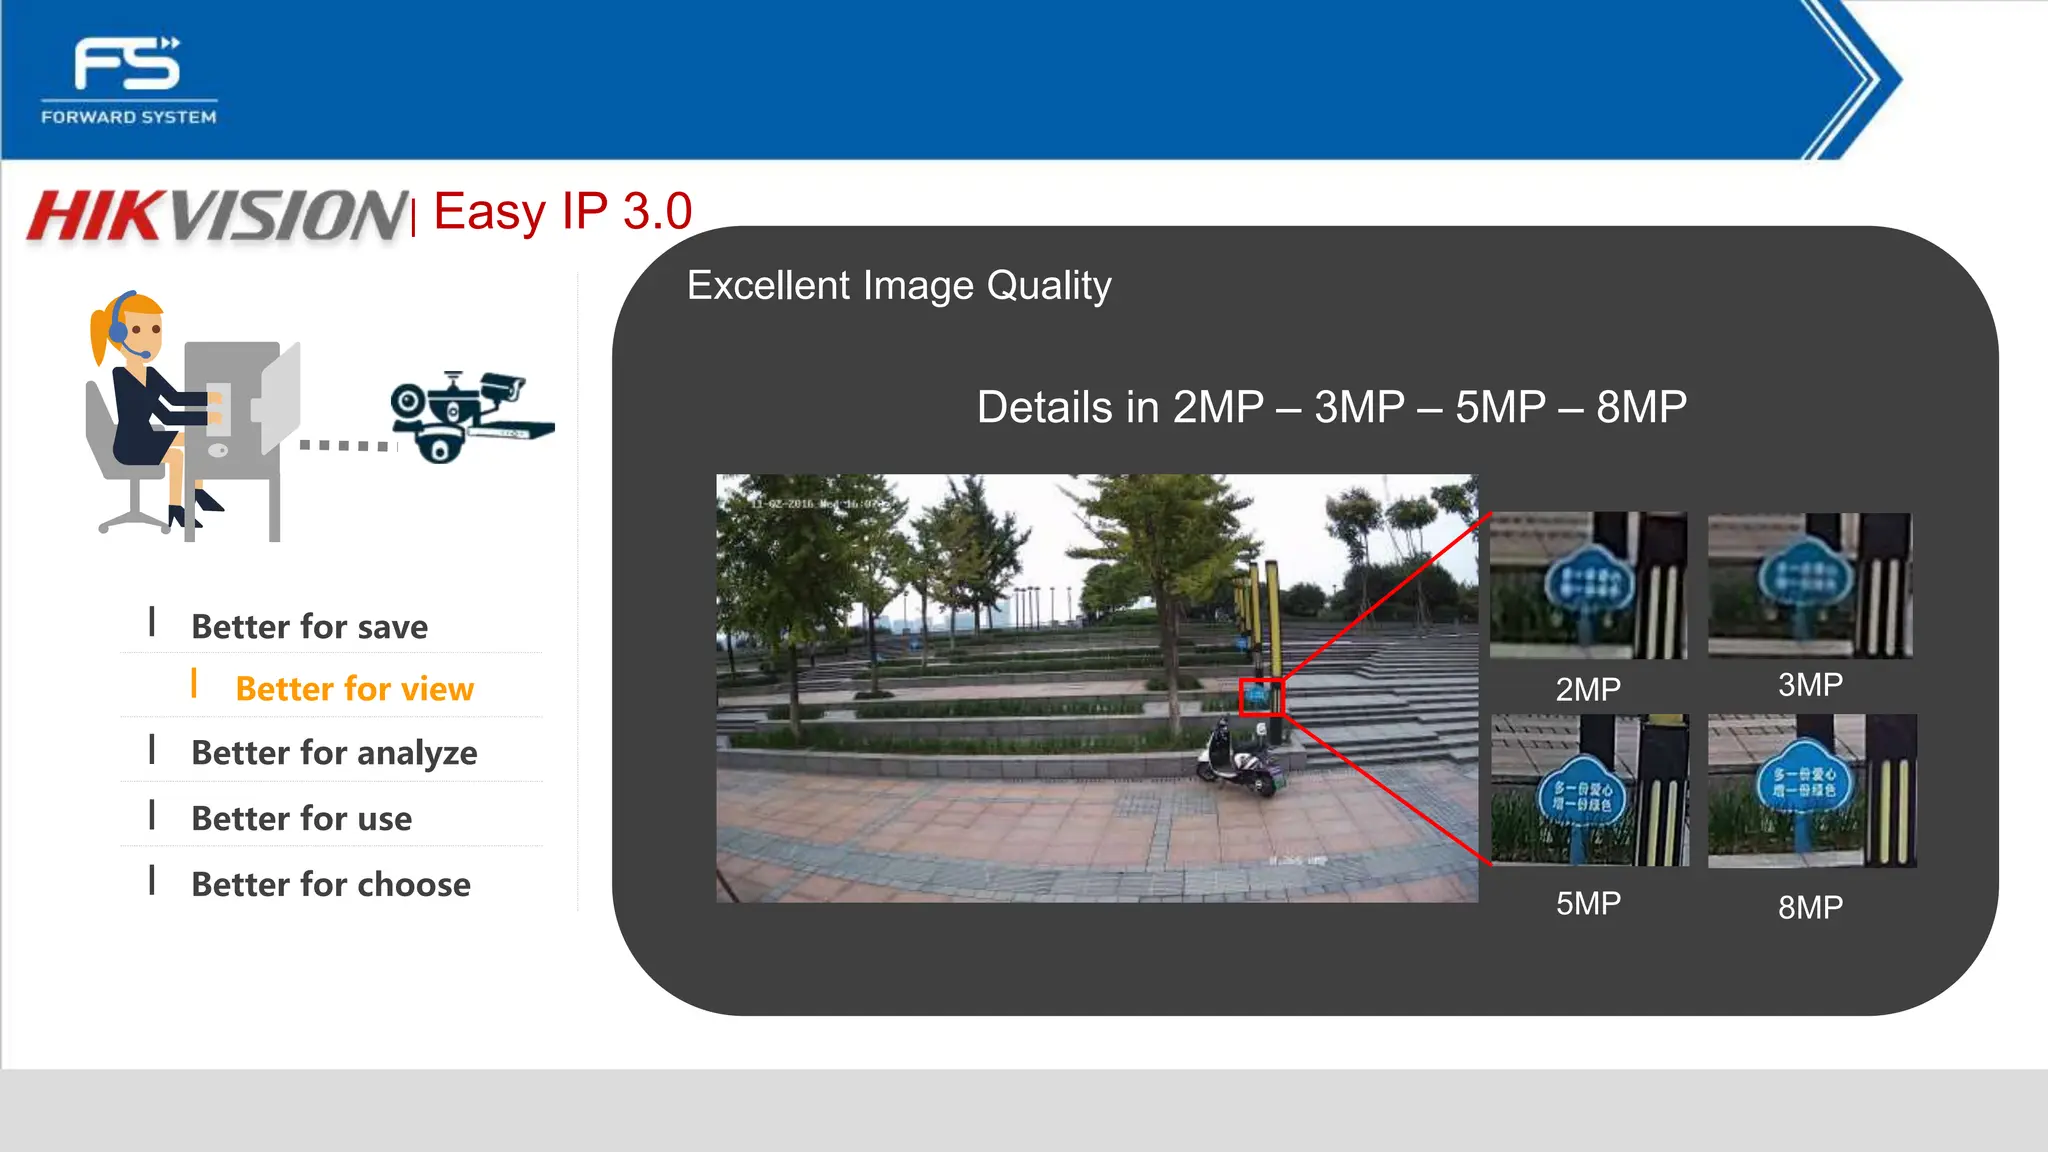The height and width of the screenshot is (1152, 2048).
Task: Select the Better for view item
Action: click(354, 688)
